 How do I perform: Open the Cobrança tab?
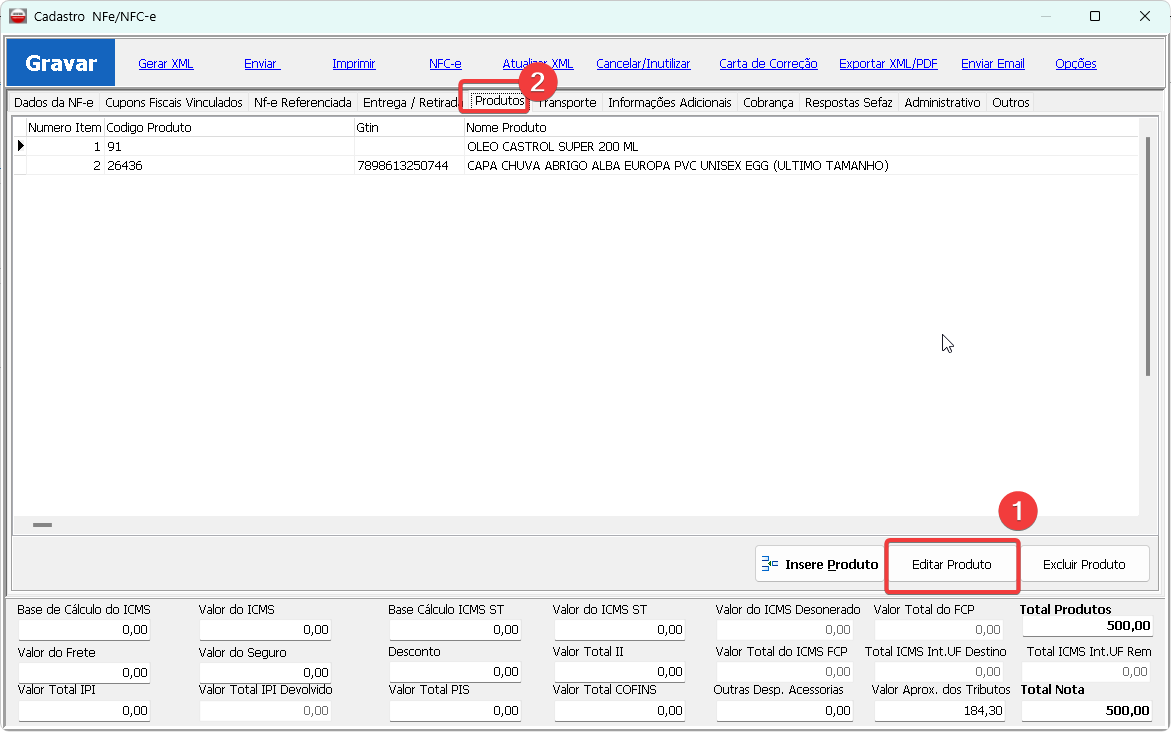pyautogui.click(x=768, y=102)
